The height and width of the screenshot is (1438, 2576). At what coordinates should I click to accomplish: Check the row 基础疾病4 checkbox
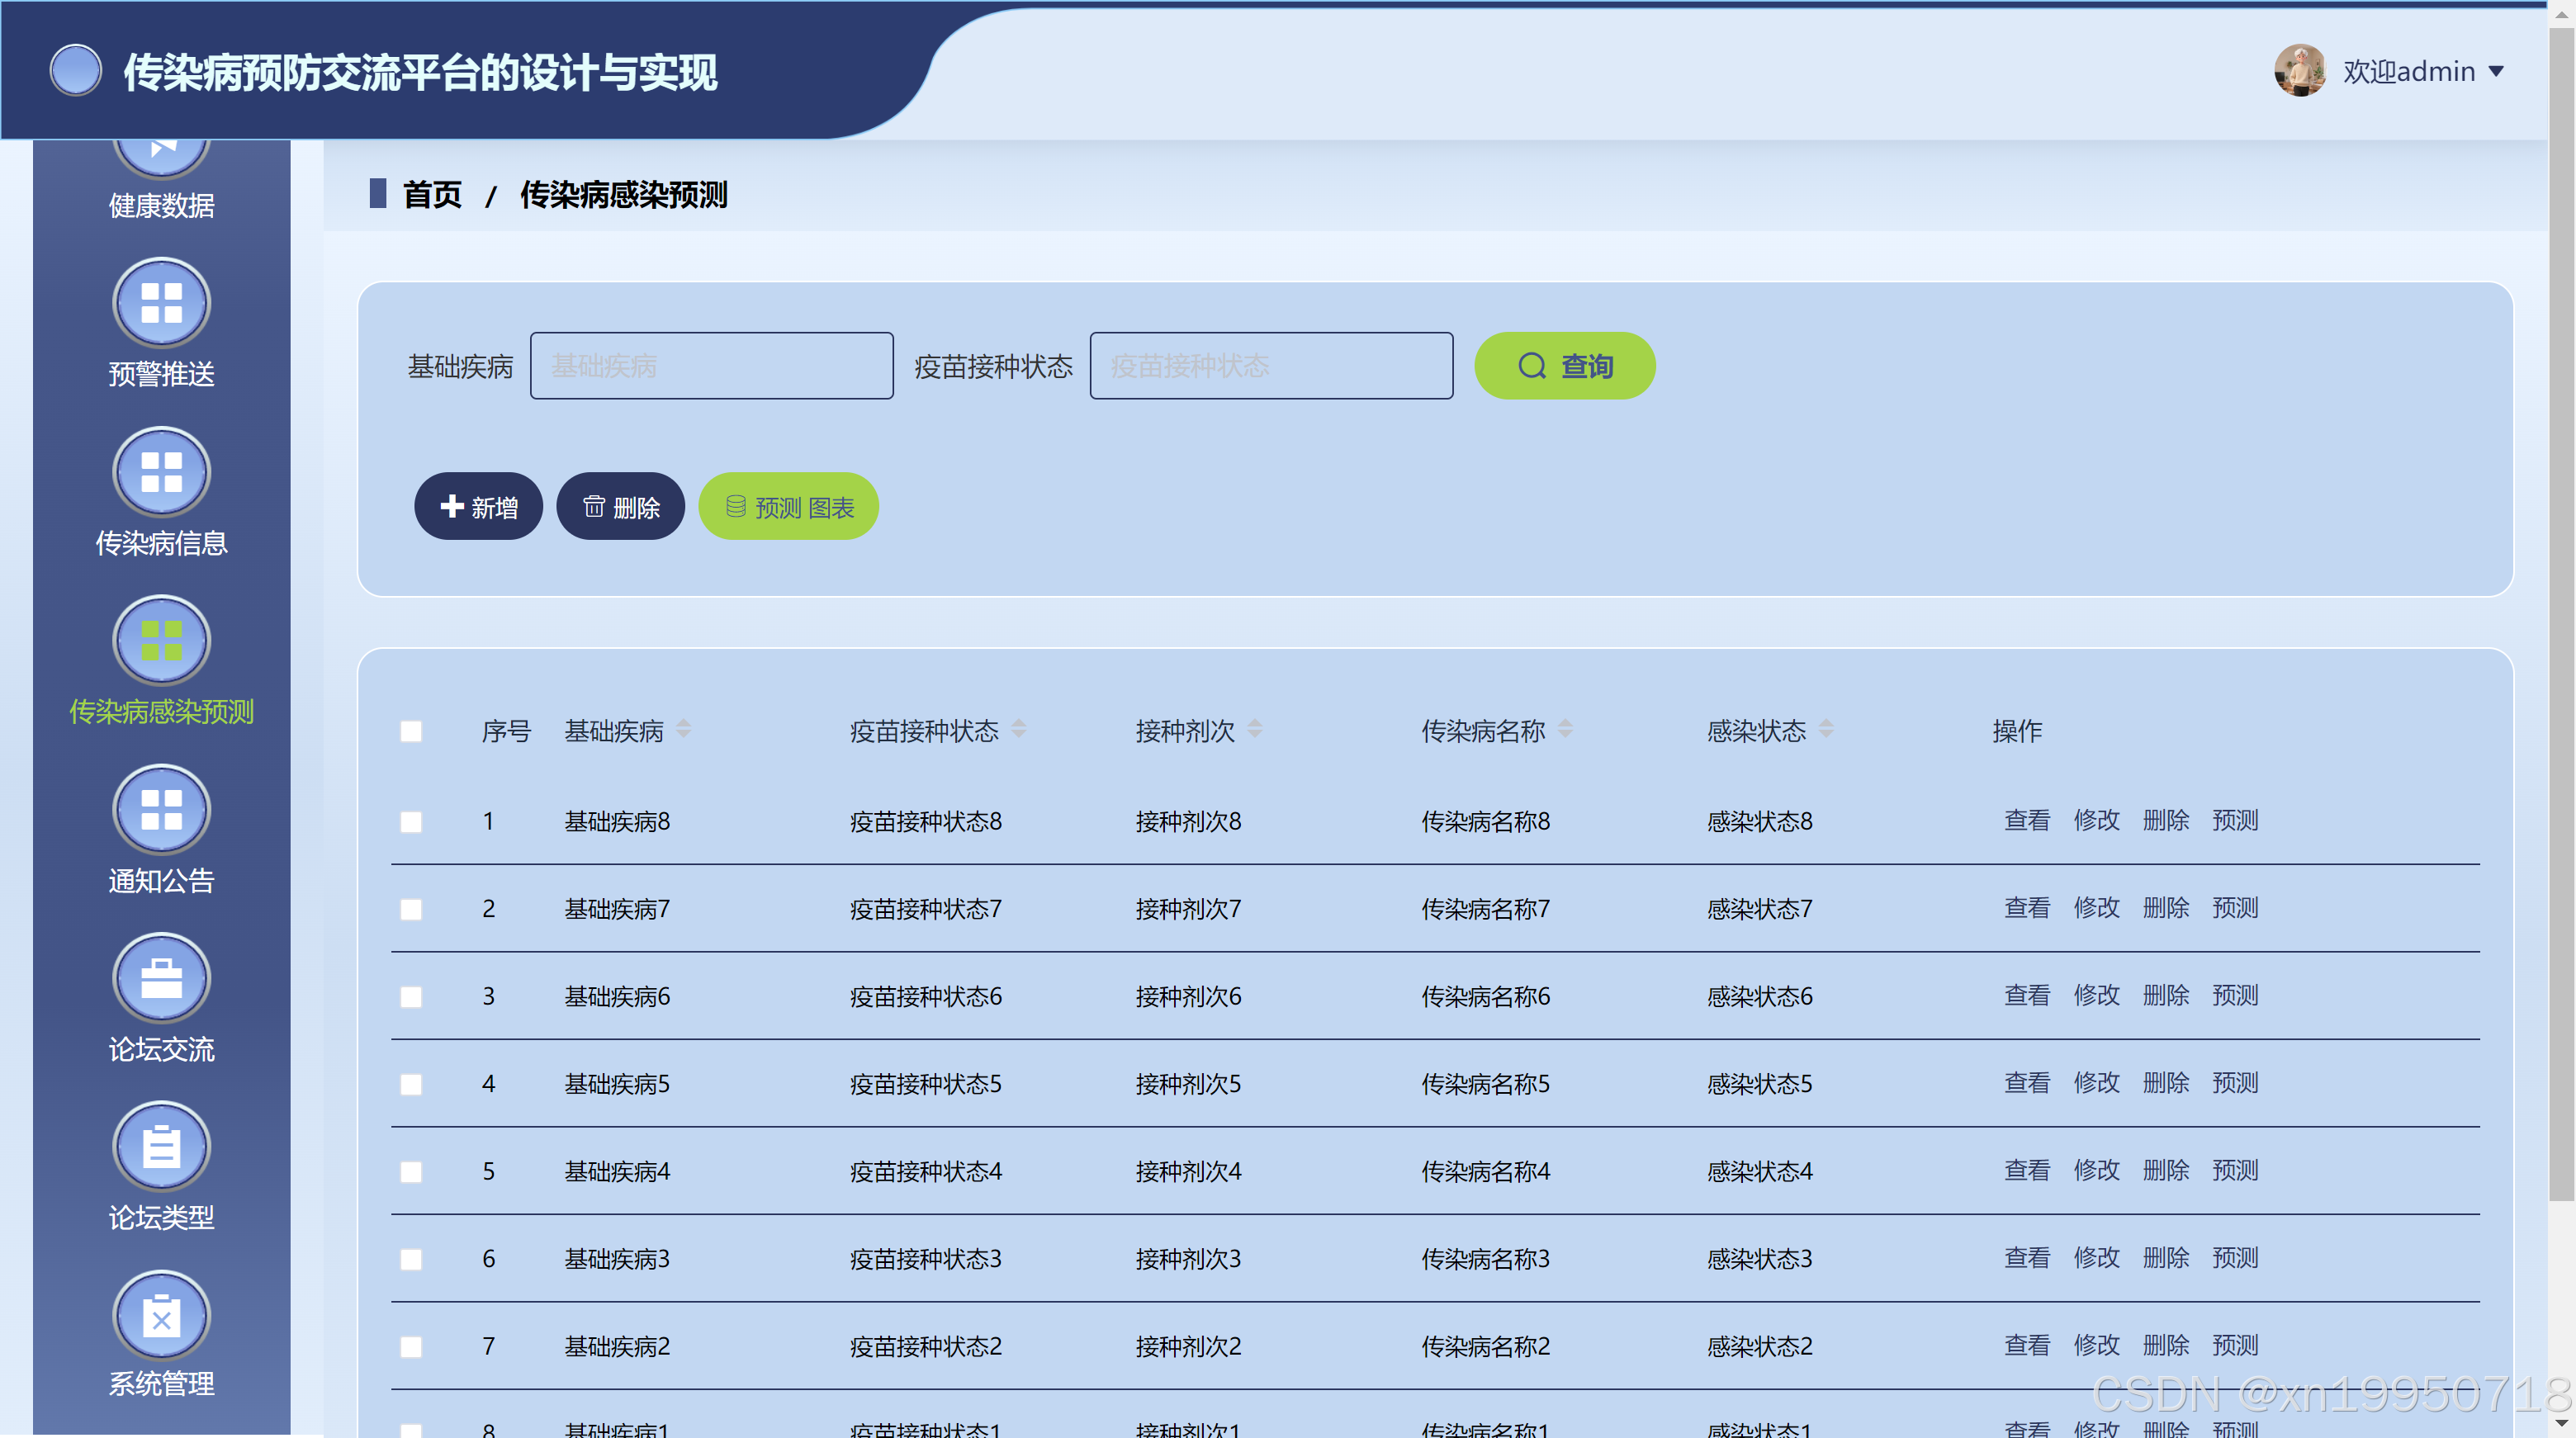(x=411, y=1171)
